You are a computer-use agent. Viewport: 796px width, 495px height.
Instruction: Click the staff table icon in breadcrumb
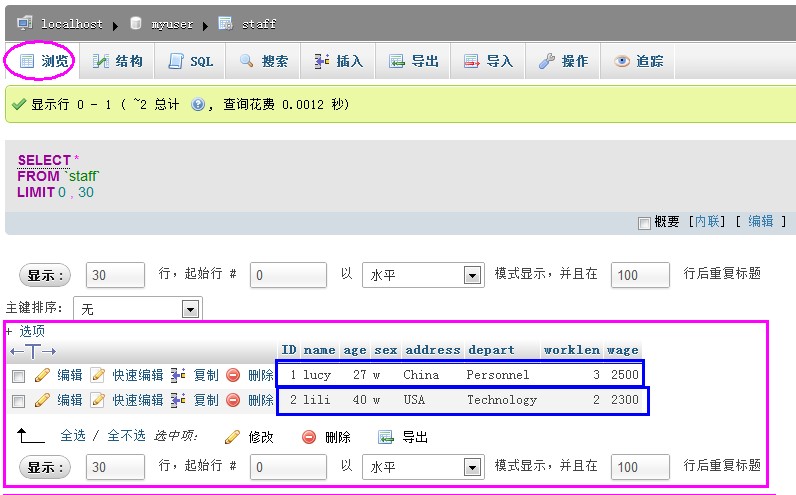click(x=225, y=23)
